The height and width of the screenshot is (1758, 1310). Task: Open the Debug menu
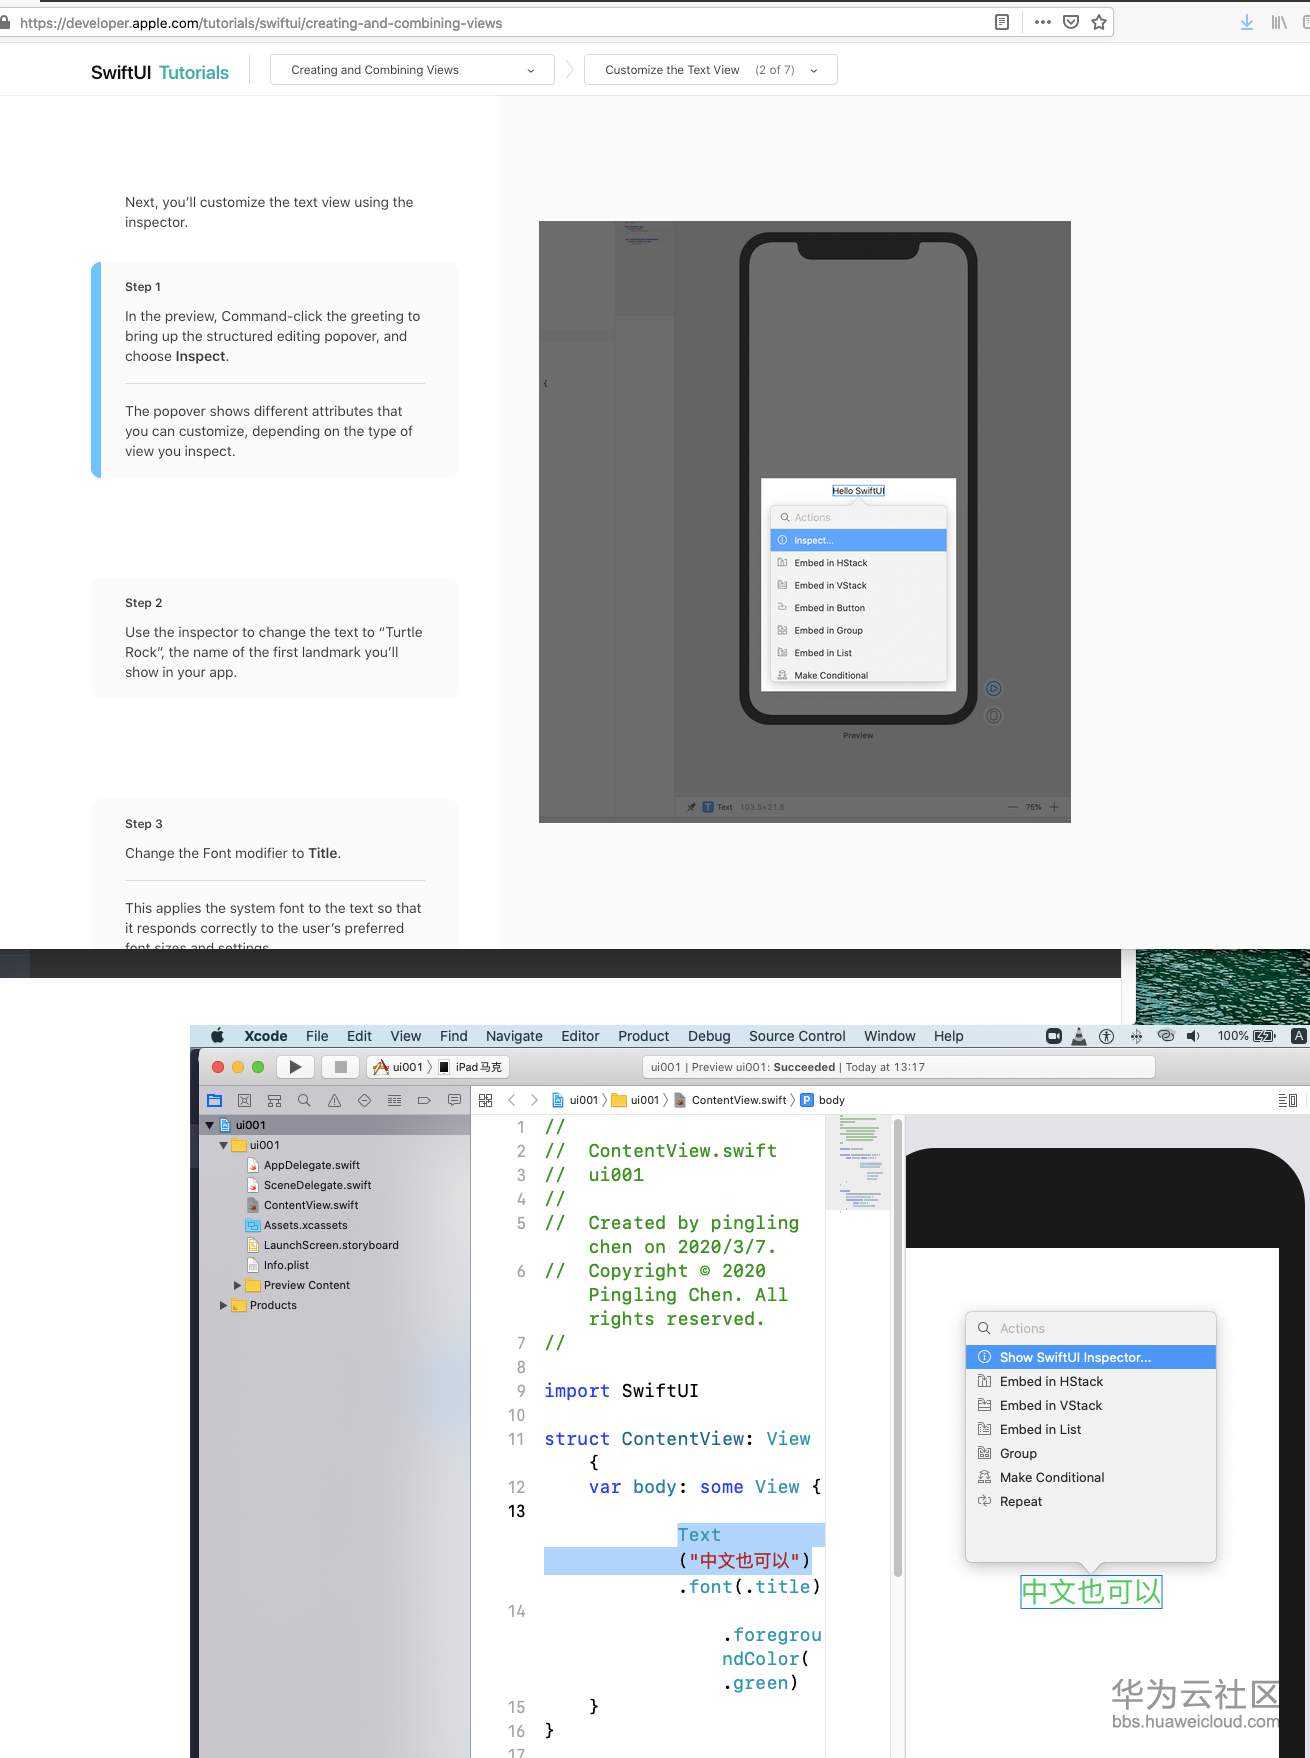[x=709, y=1036]
